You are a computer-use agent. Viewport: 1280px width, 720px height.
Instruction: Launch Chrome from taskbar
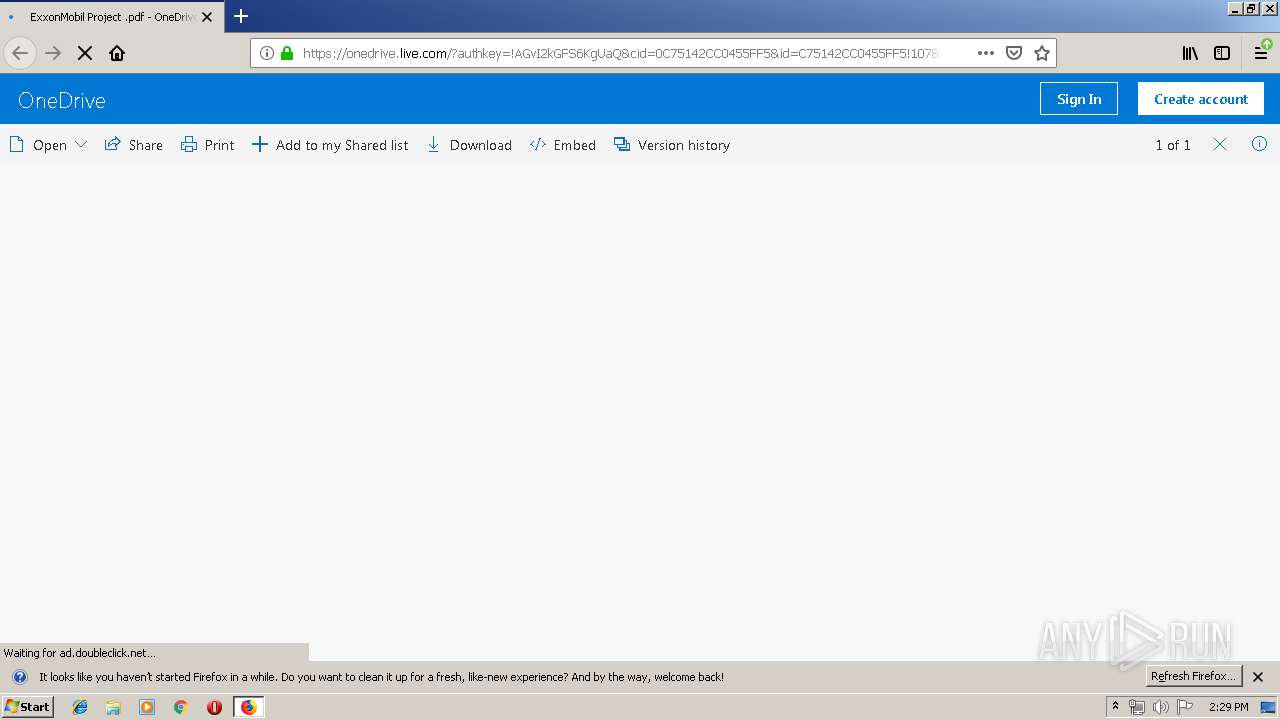click(181, 707)
